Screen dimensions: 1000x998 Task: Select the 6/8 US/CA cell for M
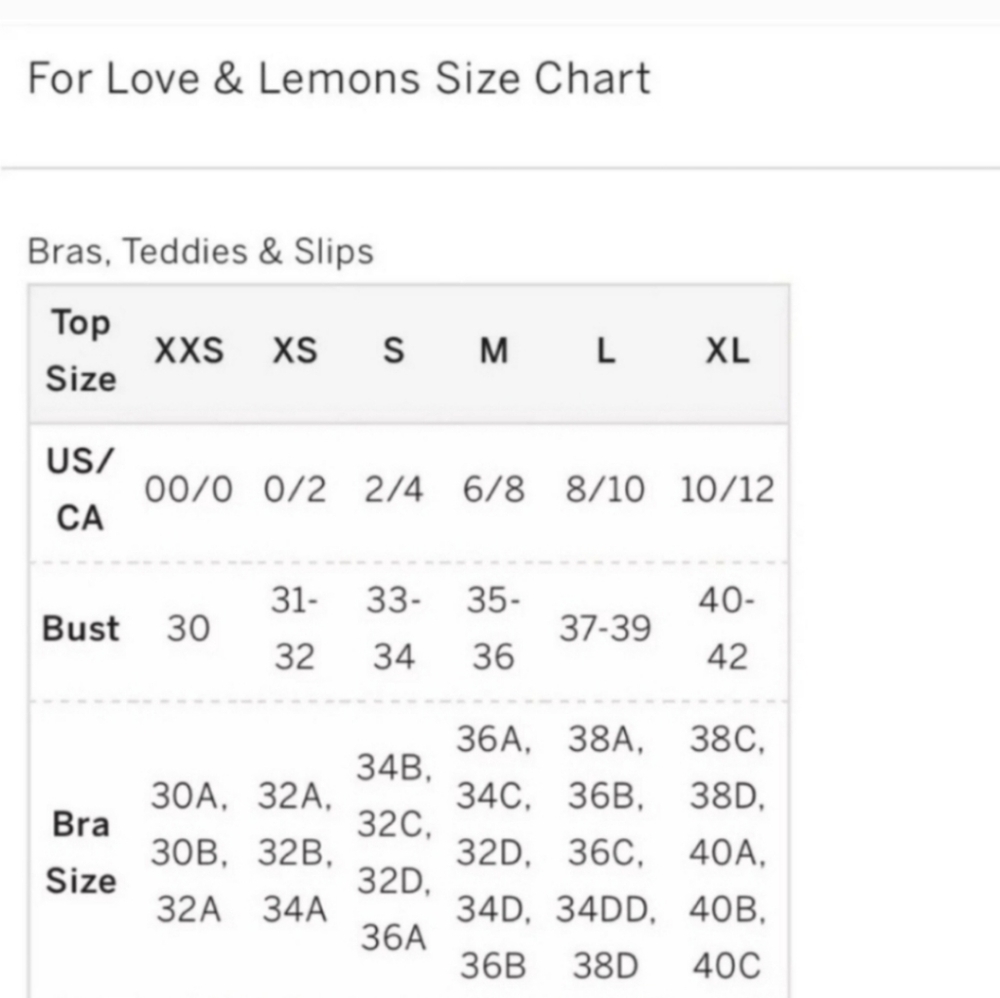494,490
